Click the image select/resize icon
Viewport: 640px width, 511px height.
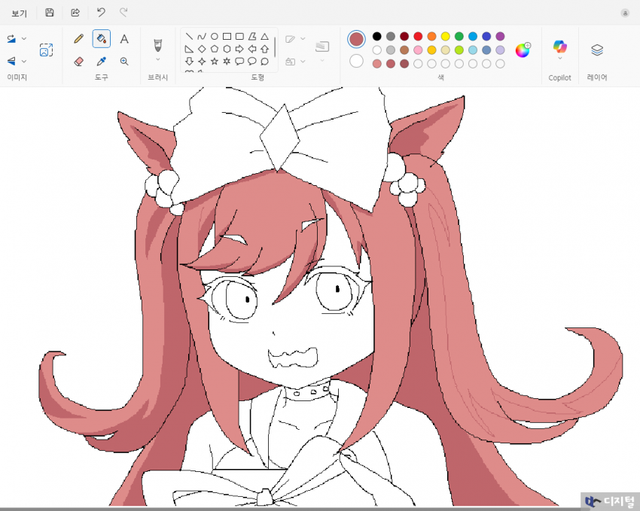[46, 50]
